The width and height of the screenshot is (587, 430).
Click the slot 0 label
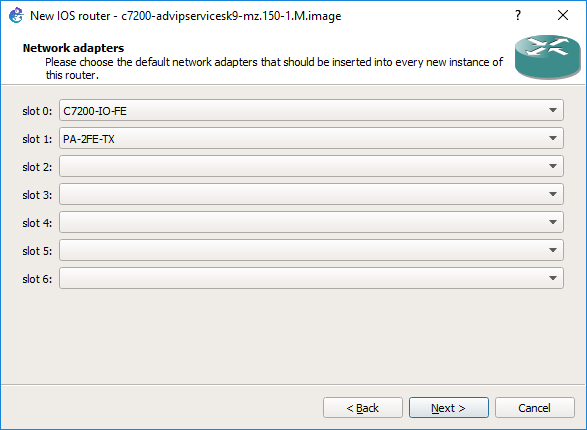coord(37,111)
